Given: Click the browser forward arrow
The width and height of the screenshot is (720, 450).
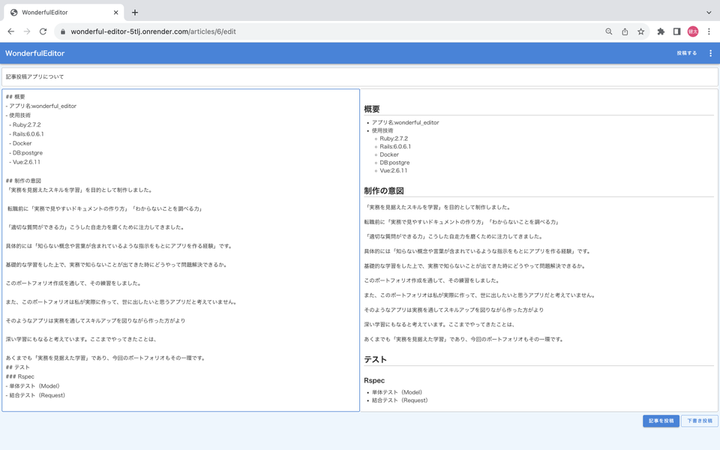Looking at the screenshot, I should 27,32.
